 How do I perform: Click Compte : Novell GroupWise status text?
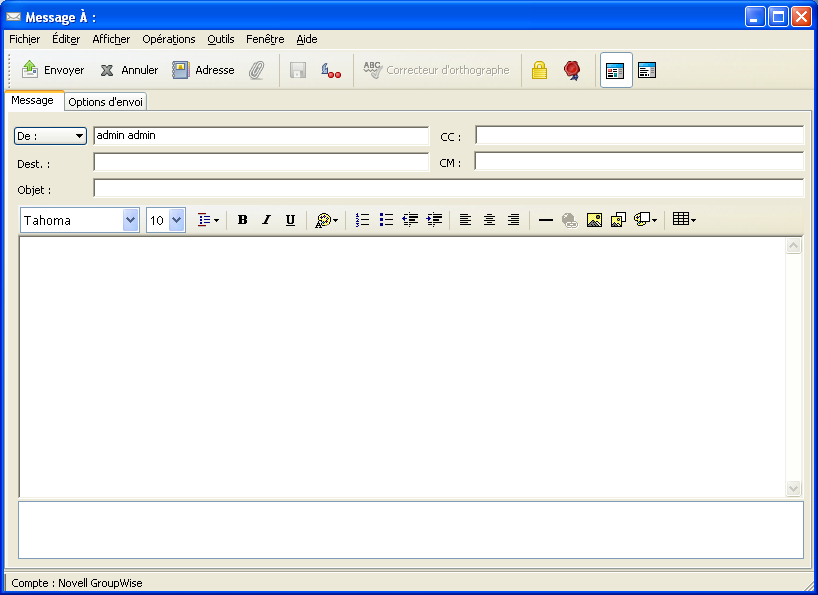[77, 583]
